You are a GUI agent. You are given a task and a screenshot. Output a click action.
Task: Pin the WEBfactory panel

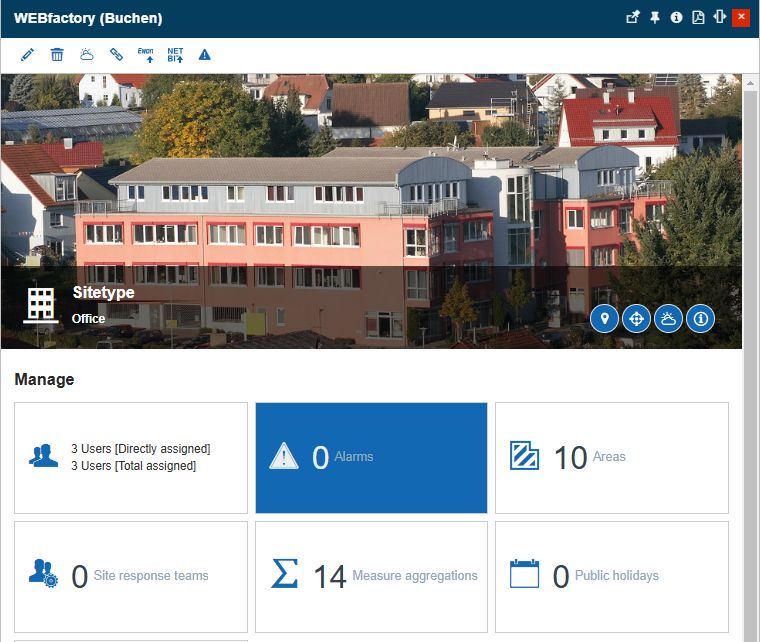tap(655, 17)
